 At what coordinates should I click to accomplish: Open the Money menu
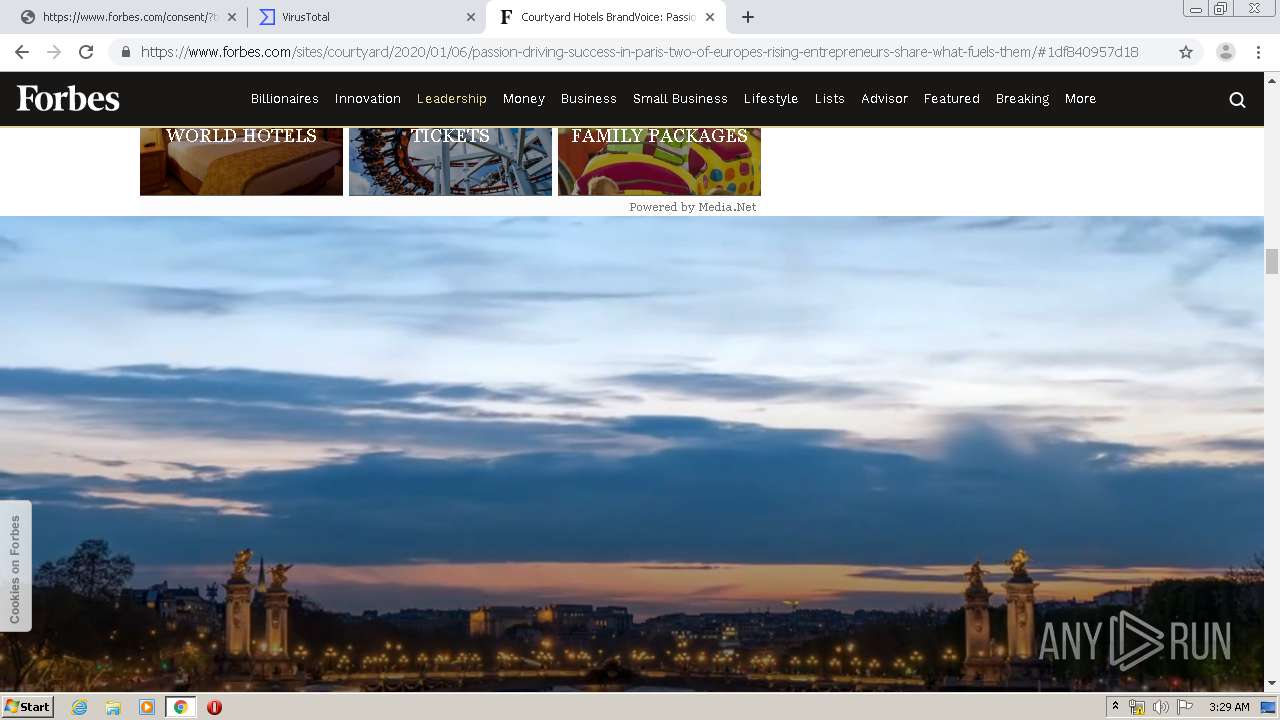point(524,99)
